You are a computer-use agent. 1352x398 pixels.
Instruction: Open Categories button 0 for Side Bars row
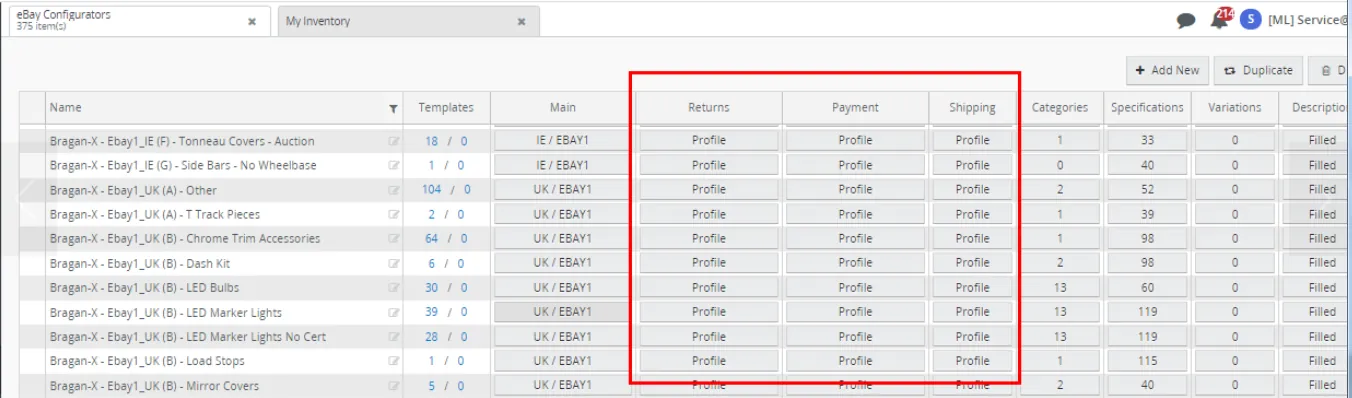[x=1060, y=165]
